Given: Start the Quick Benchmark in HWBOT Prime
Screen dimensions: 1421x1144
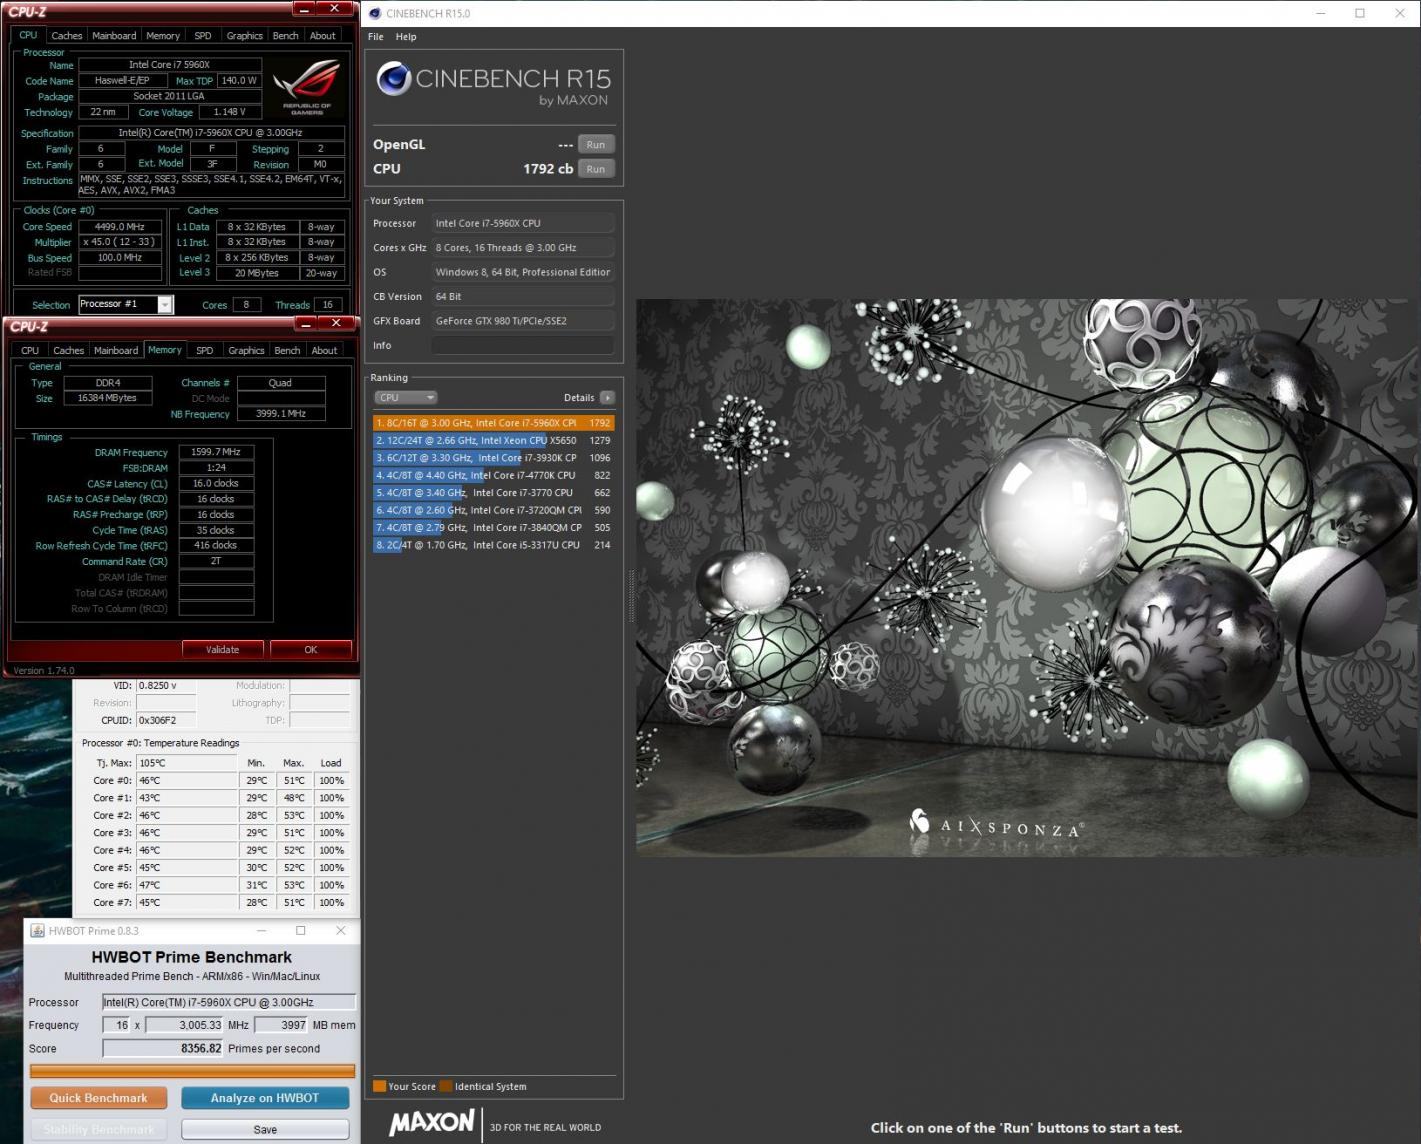Looking at the screenshot, I should coord(98,1098).
